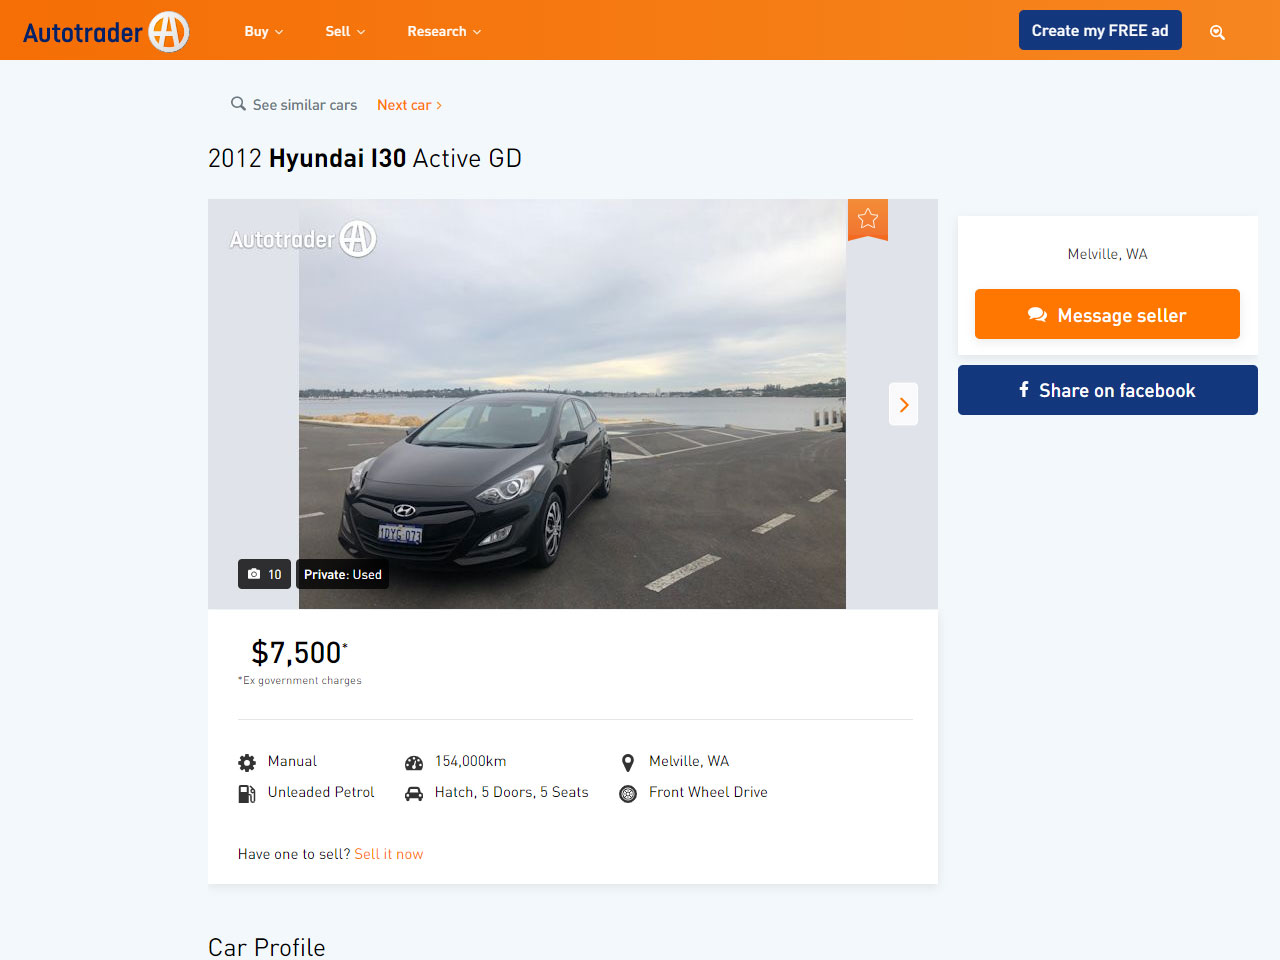Open the Autotrader home logo

tap(106, 32)
